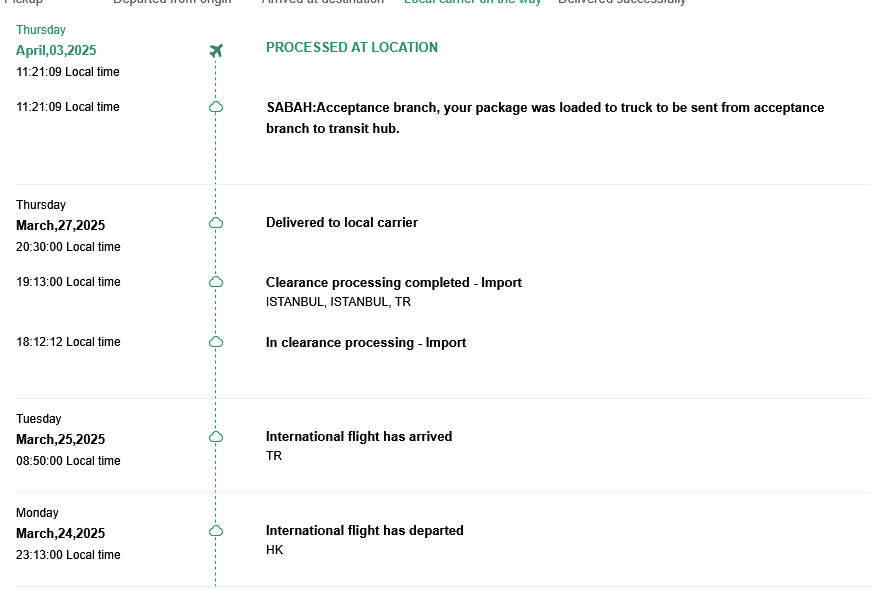Click Clearance processing completed - Import text
The width and height of the screenshot is (874, 590).
393,282
